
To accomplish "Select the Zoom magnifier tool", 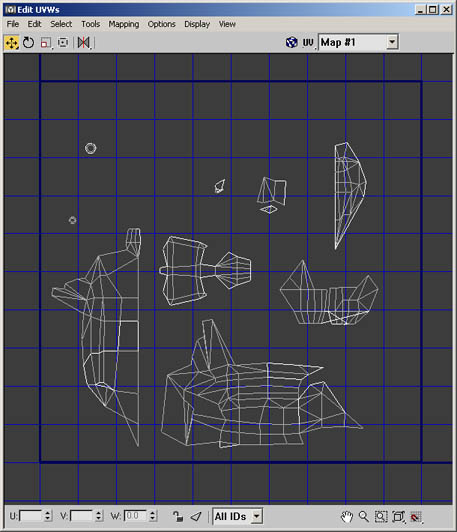I will 364,517.
